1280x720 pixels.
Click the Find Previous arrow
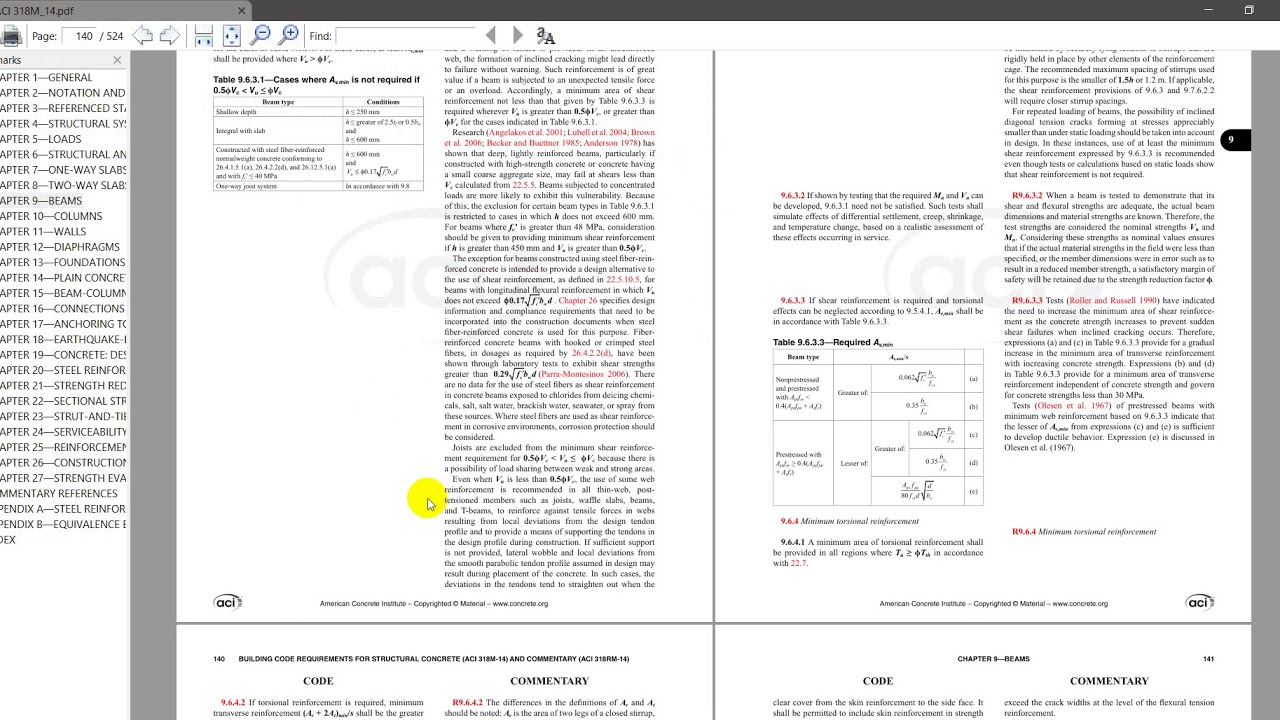[x=490, y=36]
